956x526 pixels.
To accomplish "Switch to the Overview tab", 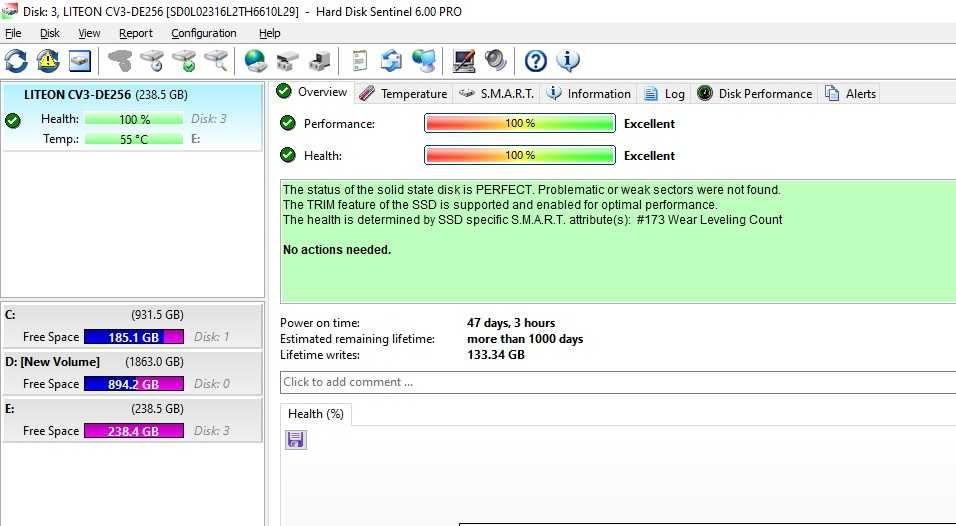I will [x=312, y=92].
